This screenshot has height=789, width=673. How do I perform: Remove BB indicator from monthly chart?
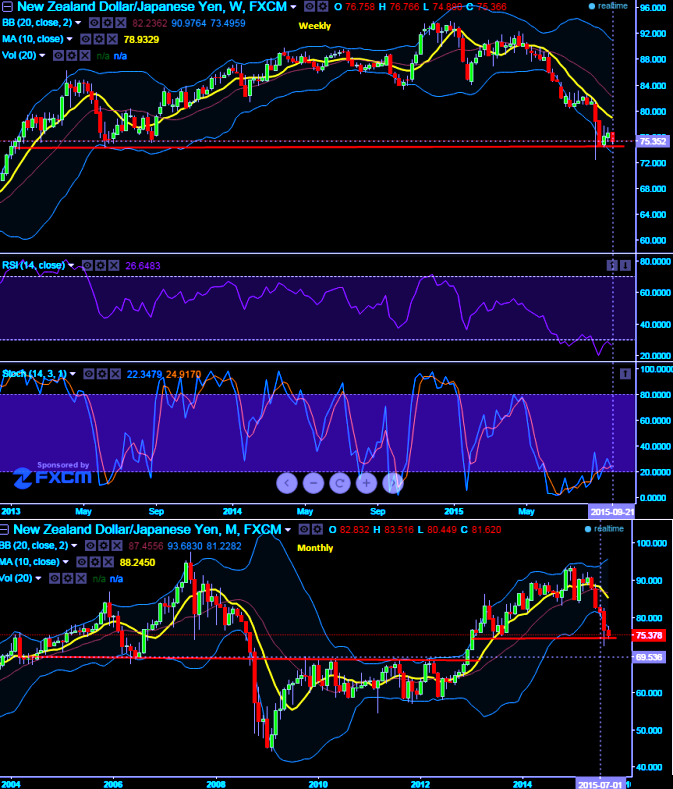click(x=117, y=545)
